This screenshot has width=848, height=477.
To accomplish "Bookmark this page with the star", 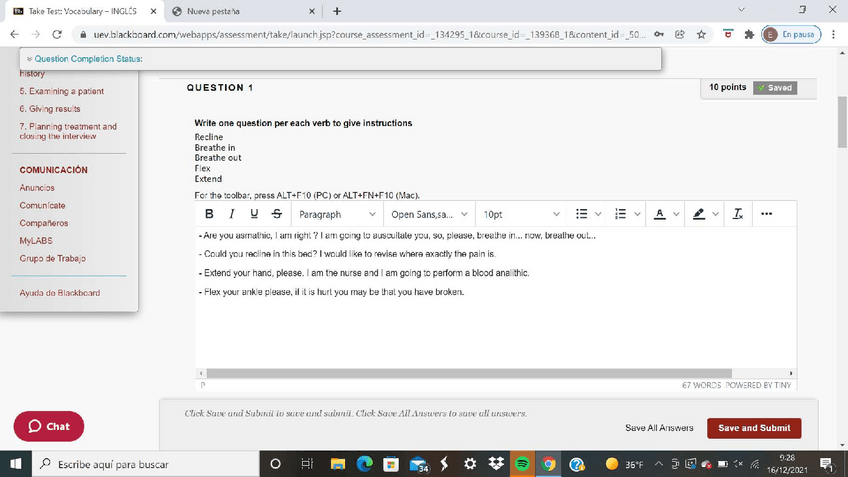I will (701, 35).
